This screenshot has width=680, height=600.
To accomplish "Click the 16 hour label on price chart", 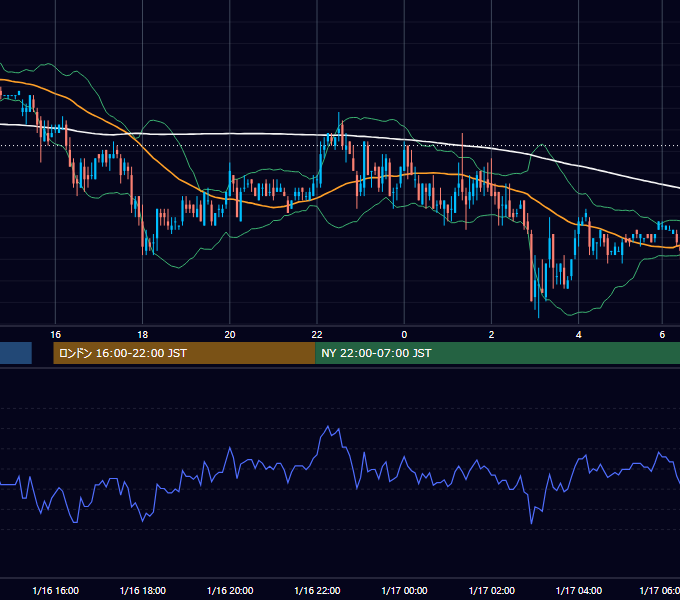I will pos(56,335).
